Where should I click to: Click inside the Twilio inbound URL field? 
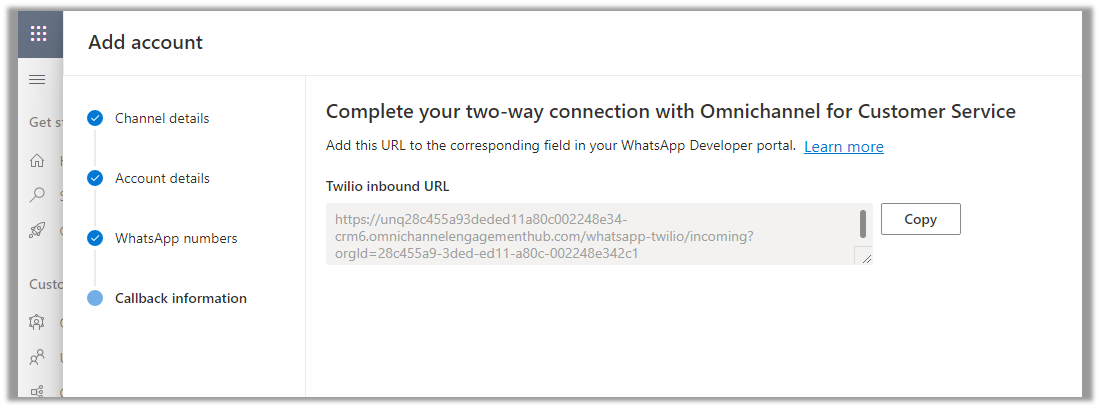[590, 236]
